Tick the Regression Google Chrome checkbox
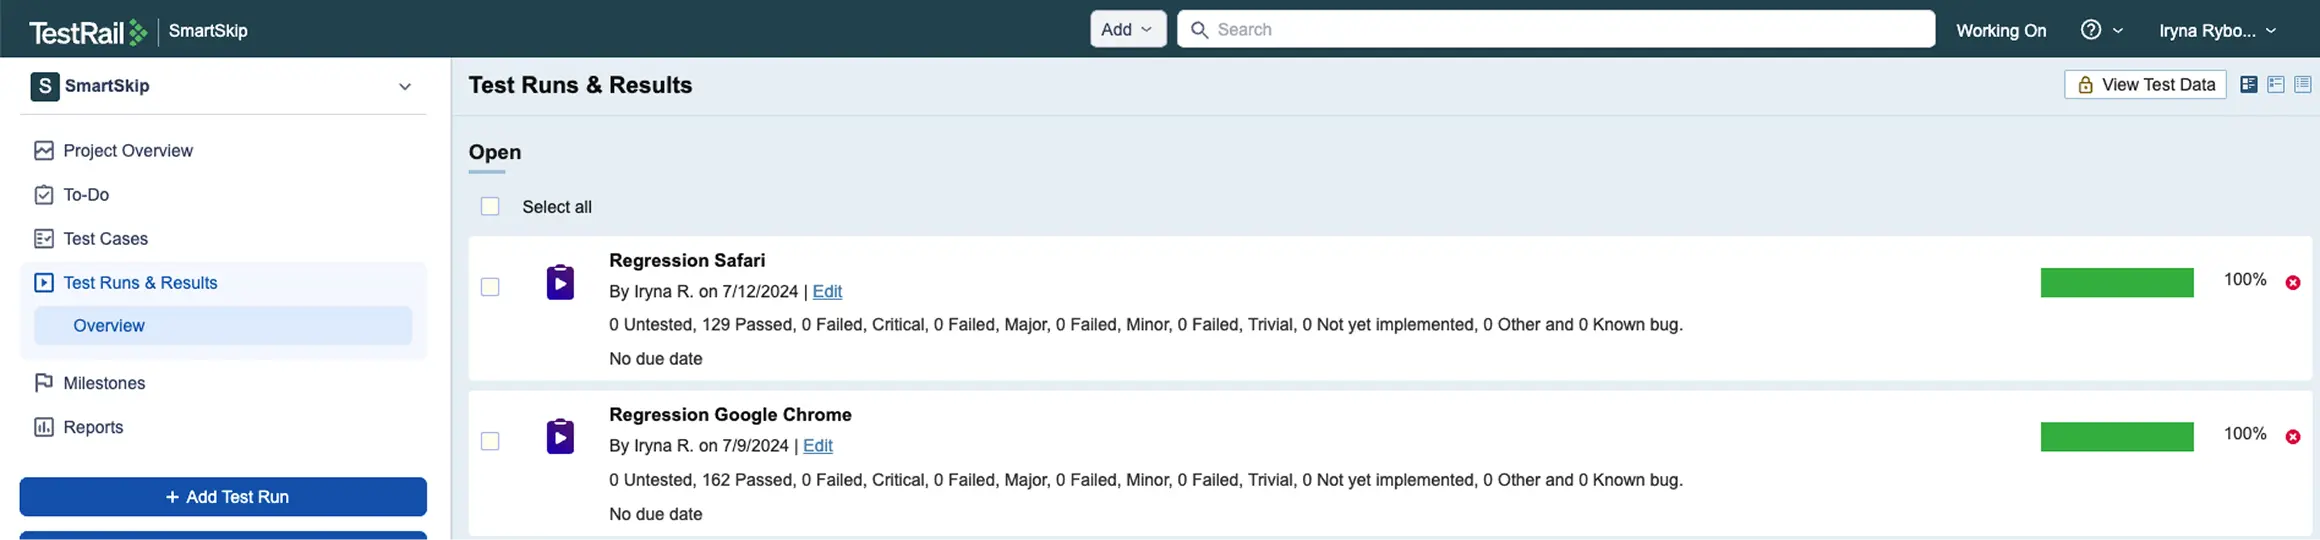This screenshot has height=540, width=2320. (x=490, y=441)
